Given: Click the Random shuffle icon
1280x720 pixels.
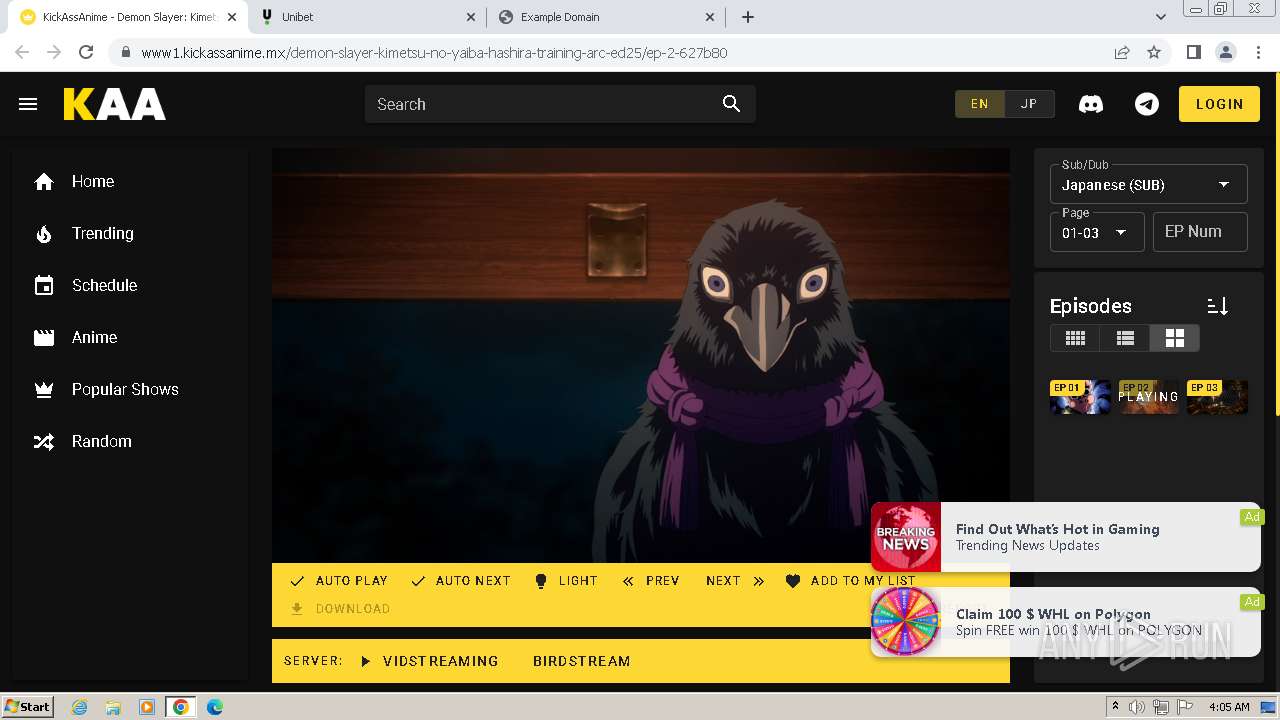Looking at the screenshot, I should tap(44, 441).
